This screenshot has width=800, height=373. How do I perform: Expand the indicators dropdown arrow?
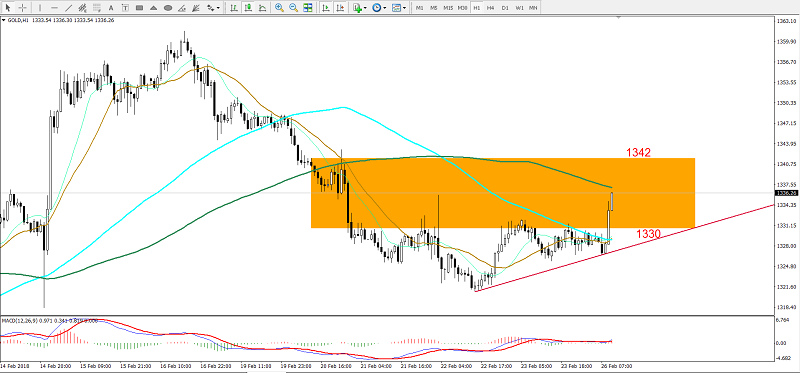point(366,8)
